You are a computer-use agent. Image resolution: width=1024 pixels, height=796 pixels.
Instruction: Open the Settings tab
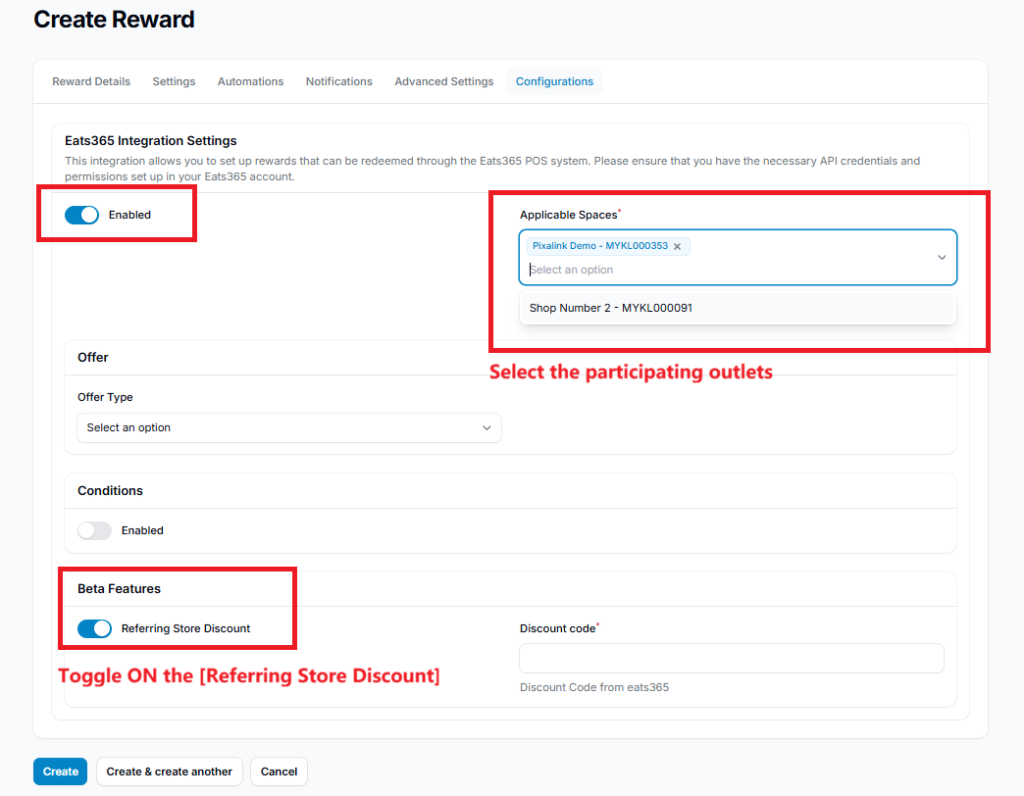[174, 82]
